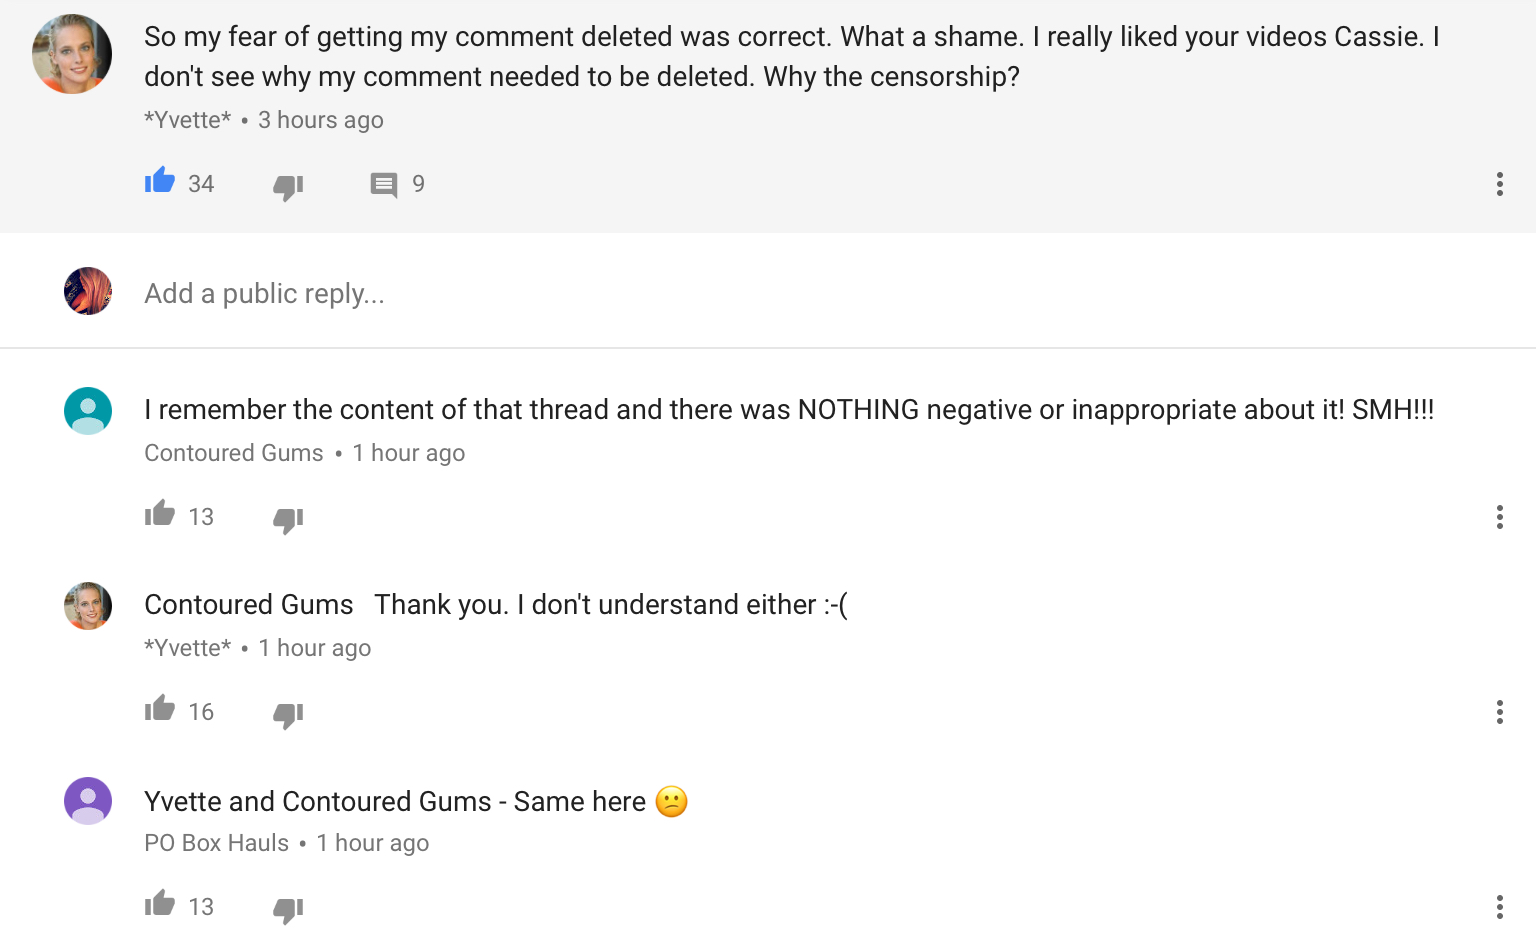
Task: Open Contoured Gums channel from author name
Action: 234,453
